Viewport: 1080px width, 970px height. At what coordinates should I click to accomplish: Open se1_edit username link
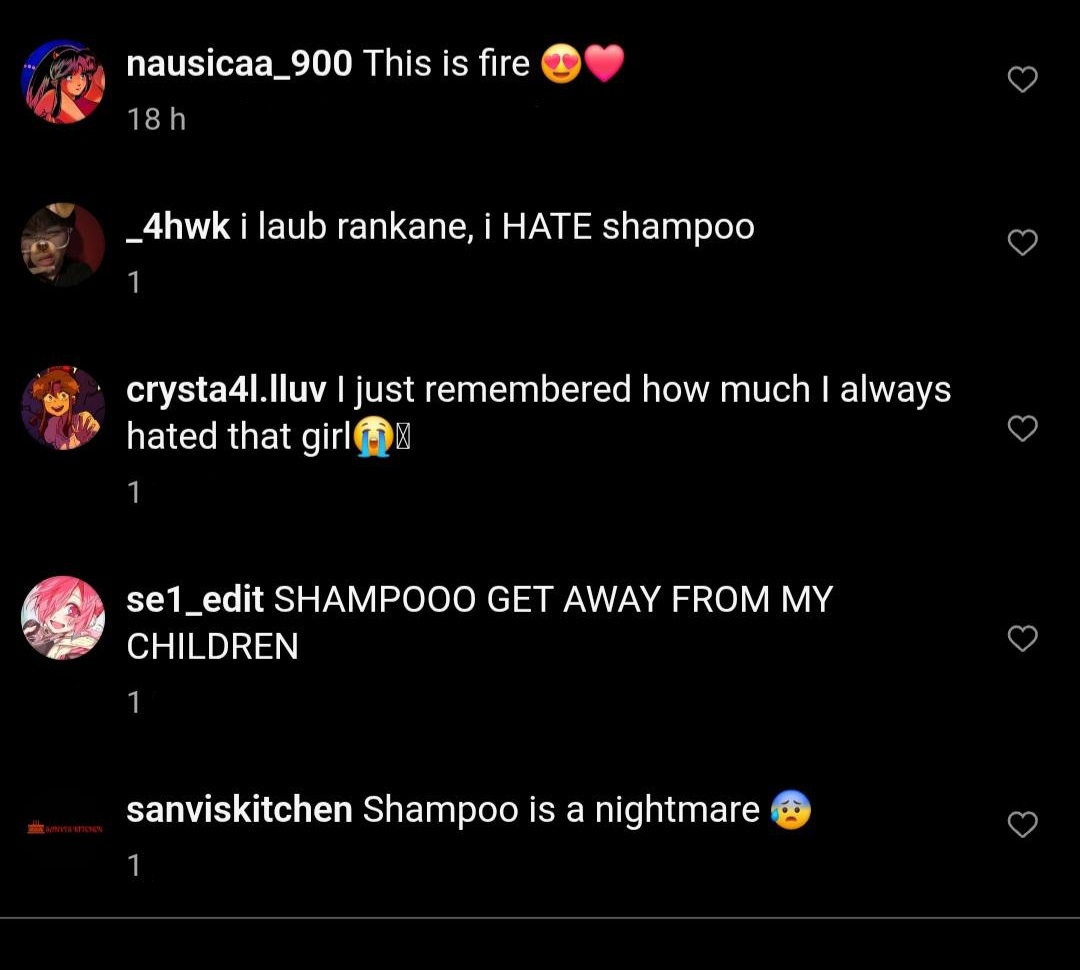coord(195,599)
